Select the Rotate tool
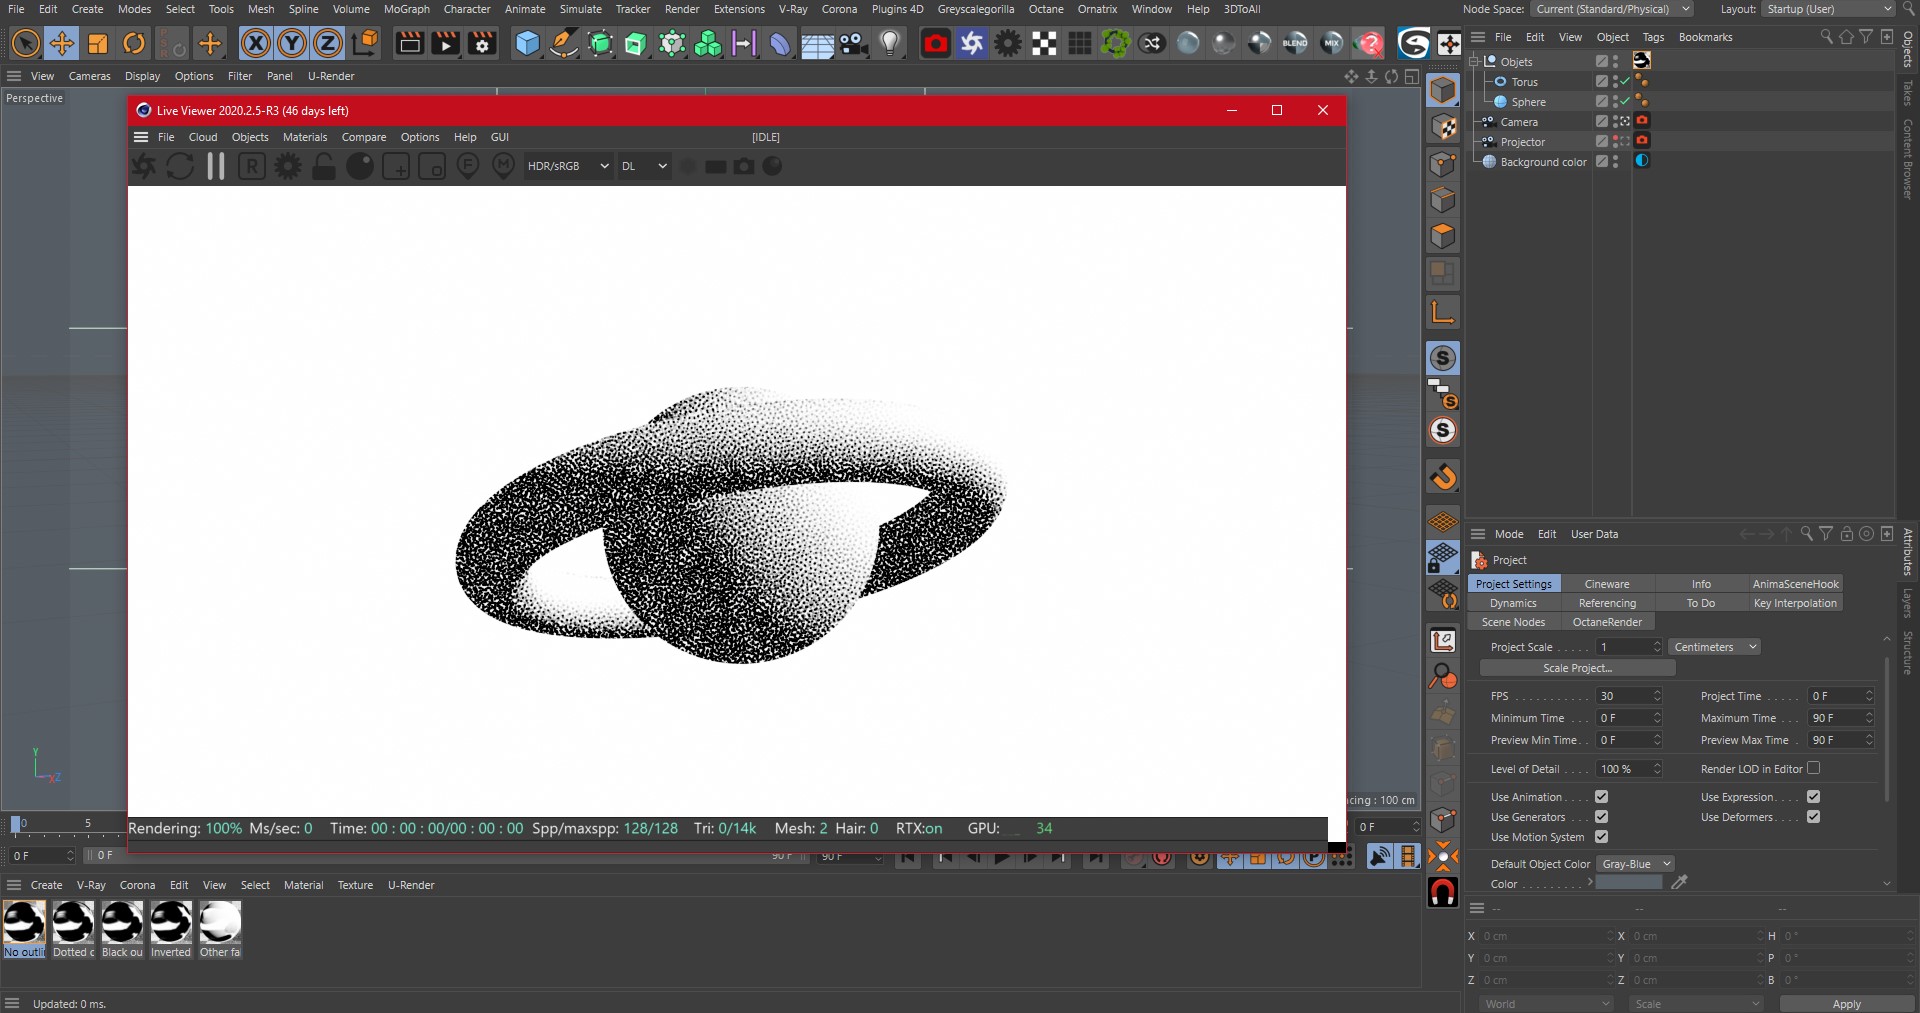The height and width of the screenshot is (1013, 1920). click(134, 43)
